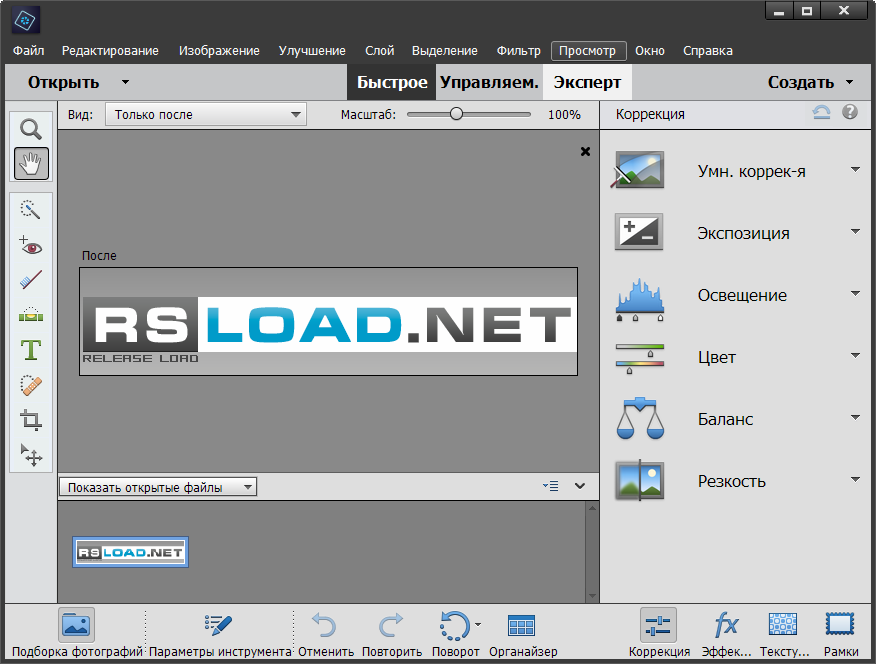Open the Окно menu
The image size is (876, 664).
tap(650, 51)
